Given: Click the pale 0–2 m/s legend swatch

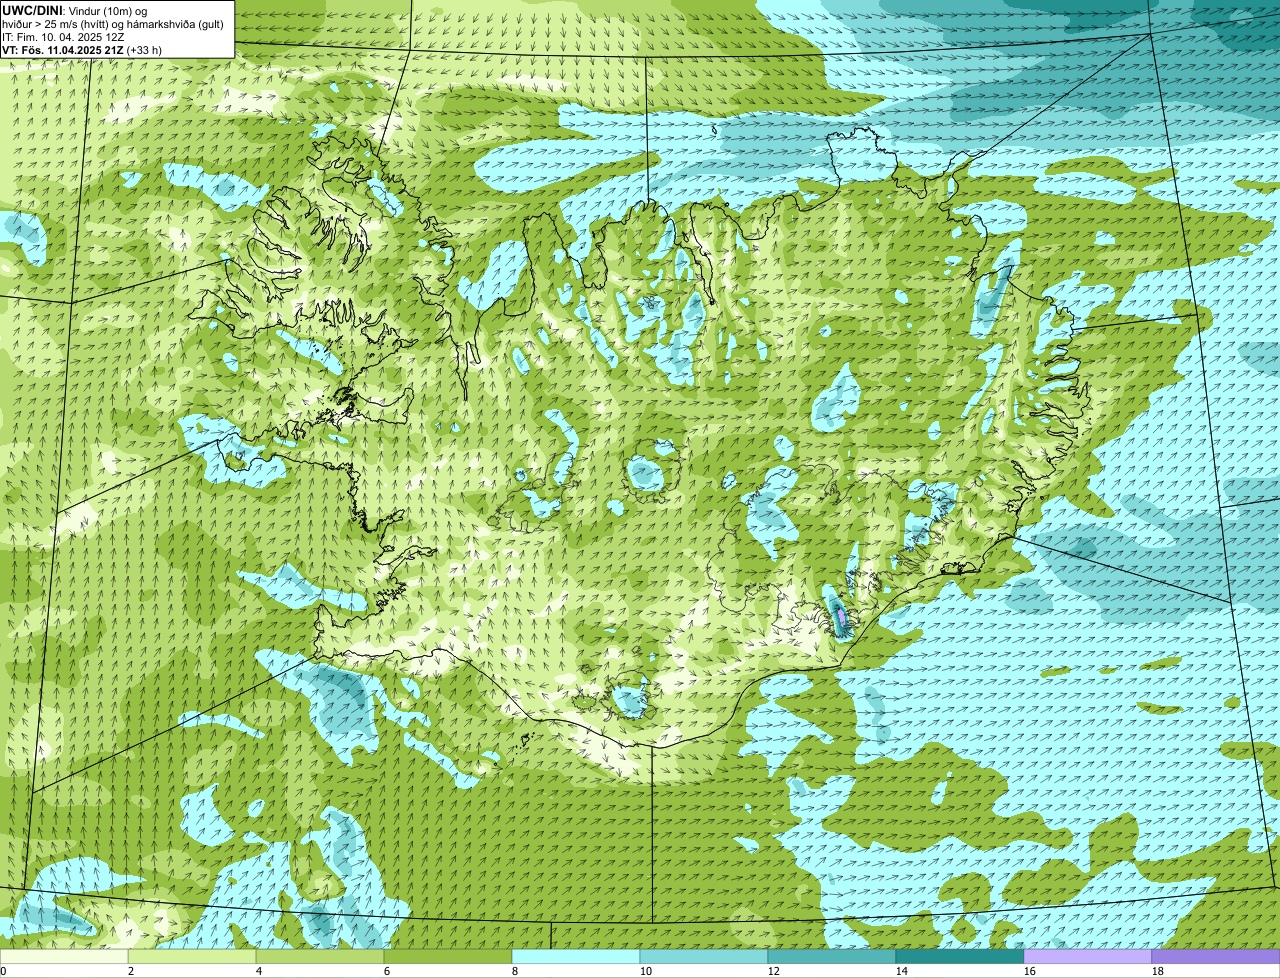Looking at the screenshot, I should click(64, 956).
